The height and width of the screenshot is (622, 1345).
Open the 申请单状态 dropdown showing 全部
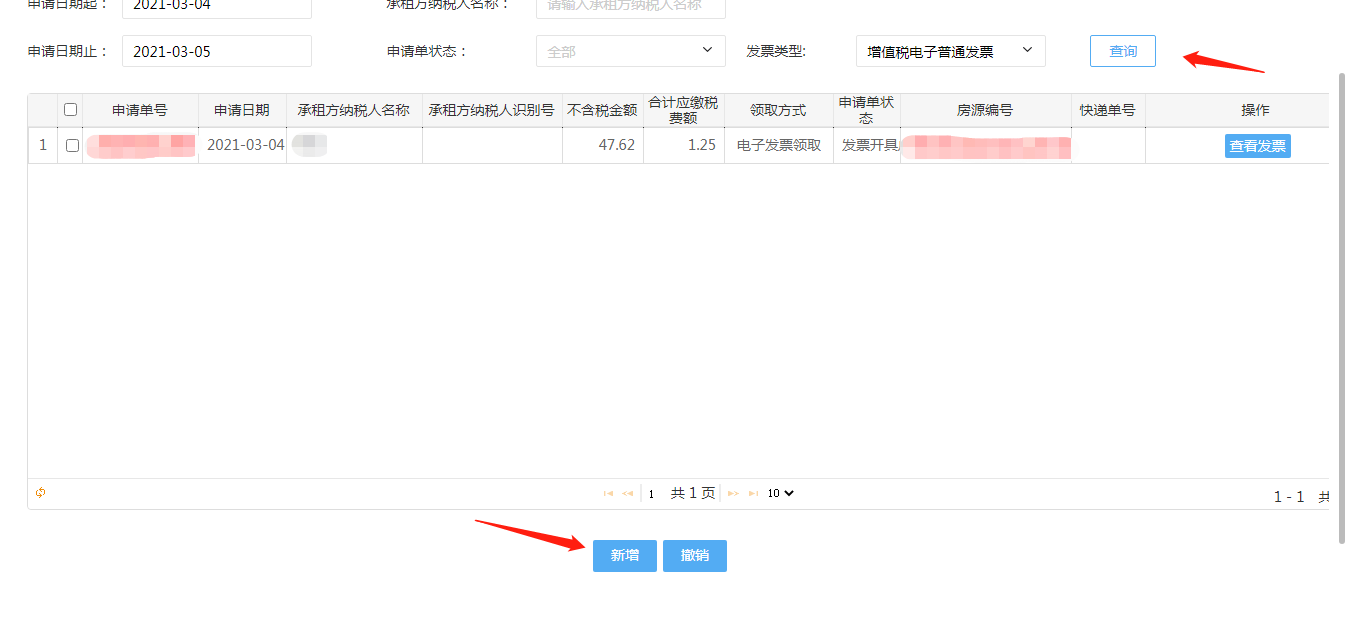click(x=630, y=50)
